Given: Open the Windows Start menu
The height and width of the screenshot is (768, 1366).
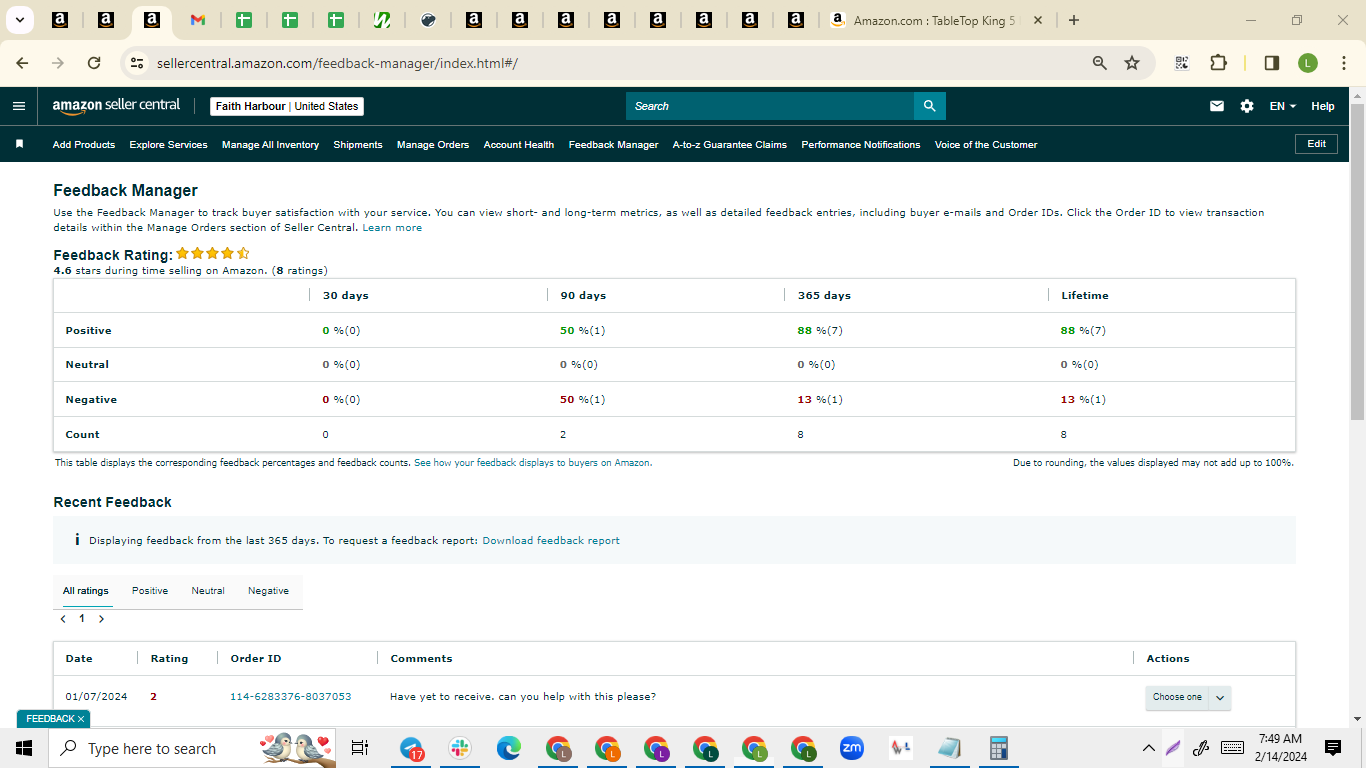Looking at the screenshot, I should point(24,748).
